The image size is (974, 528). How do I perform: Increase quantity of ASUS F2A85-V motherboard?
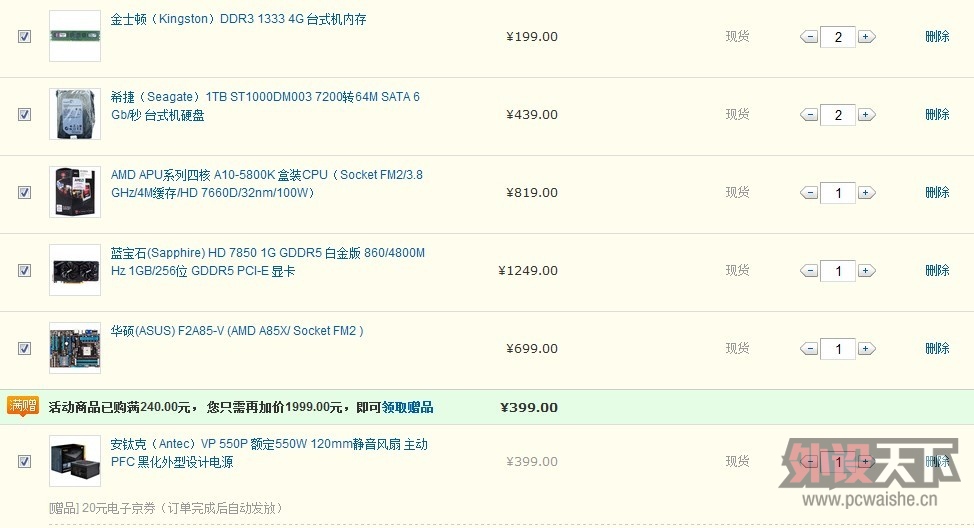pyautogui.click(x=866, y=348)
